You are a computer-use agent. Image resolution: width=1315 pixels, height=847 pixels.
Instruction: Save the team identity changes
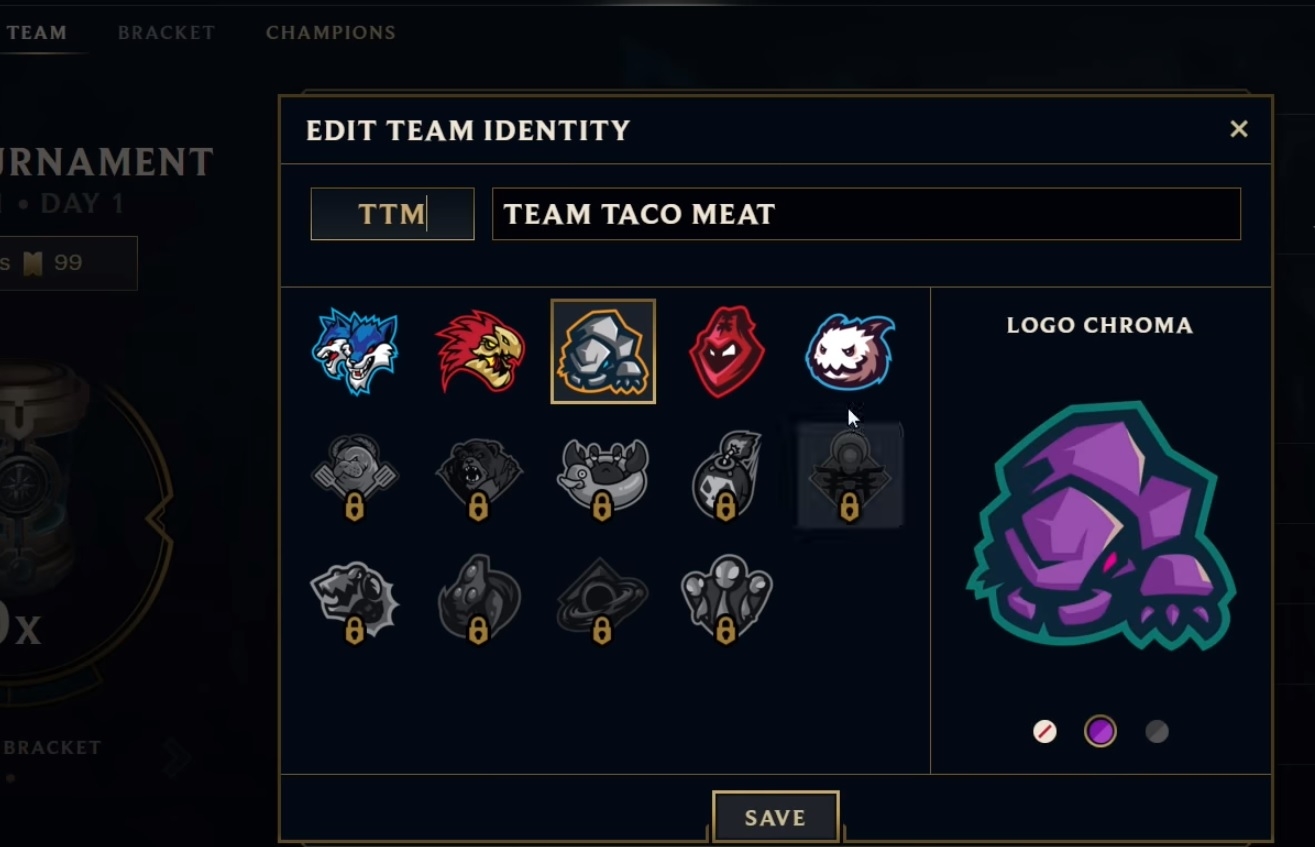point(775,817)
